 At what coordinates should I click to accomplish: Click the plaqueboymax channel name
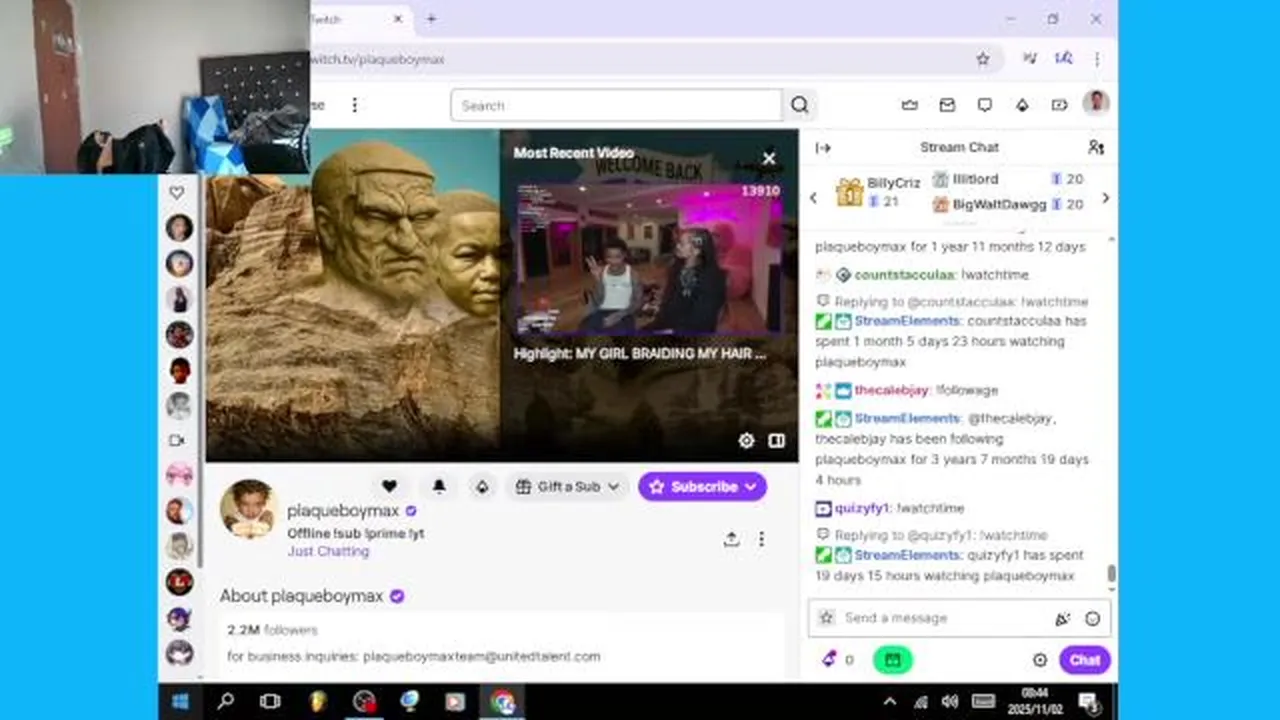(x=343, y=511)
